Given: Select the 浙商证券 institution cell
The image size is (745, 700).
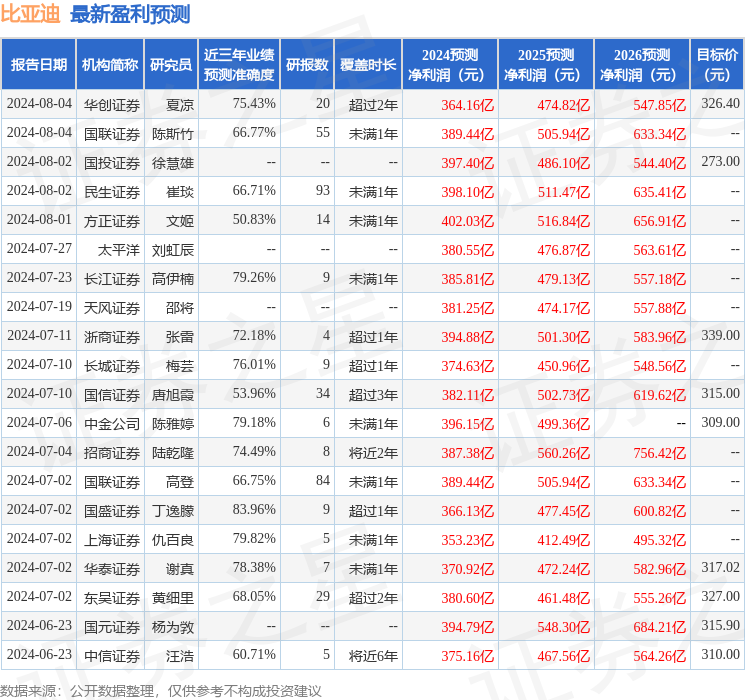Looking at the screenshot, I should pyautogui.click(x=112, y=336).
